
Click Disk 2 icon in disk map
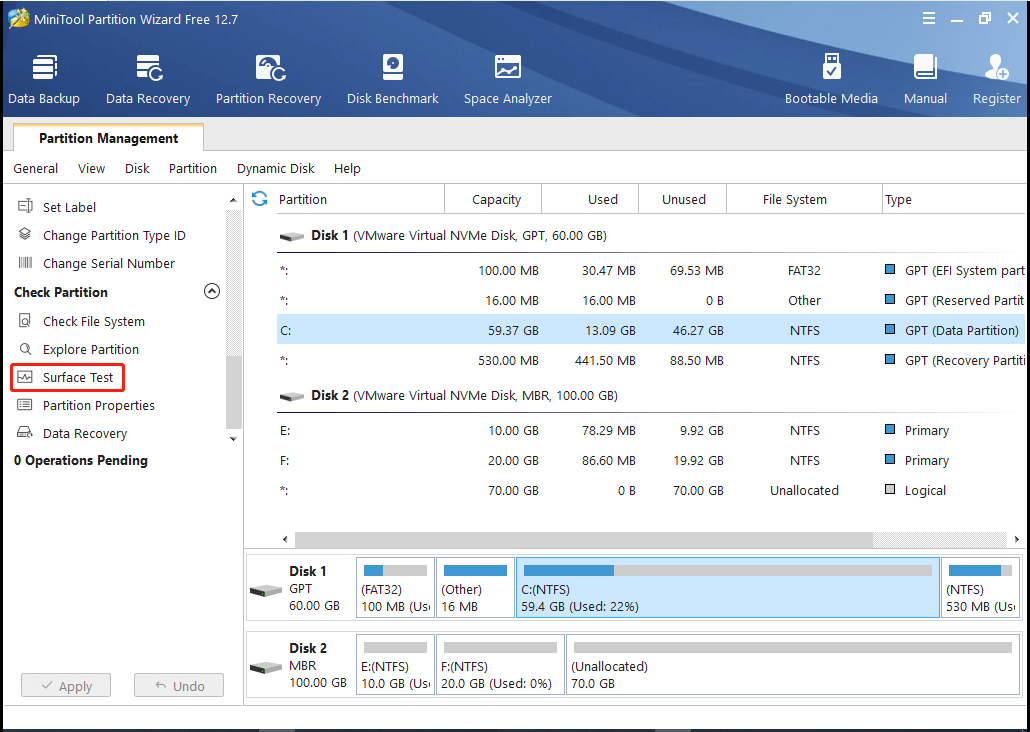[266, 667]
